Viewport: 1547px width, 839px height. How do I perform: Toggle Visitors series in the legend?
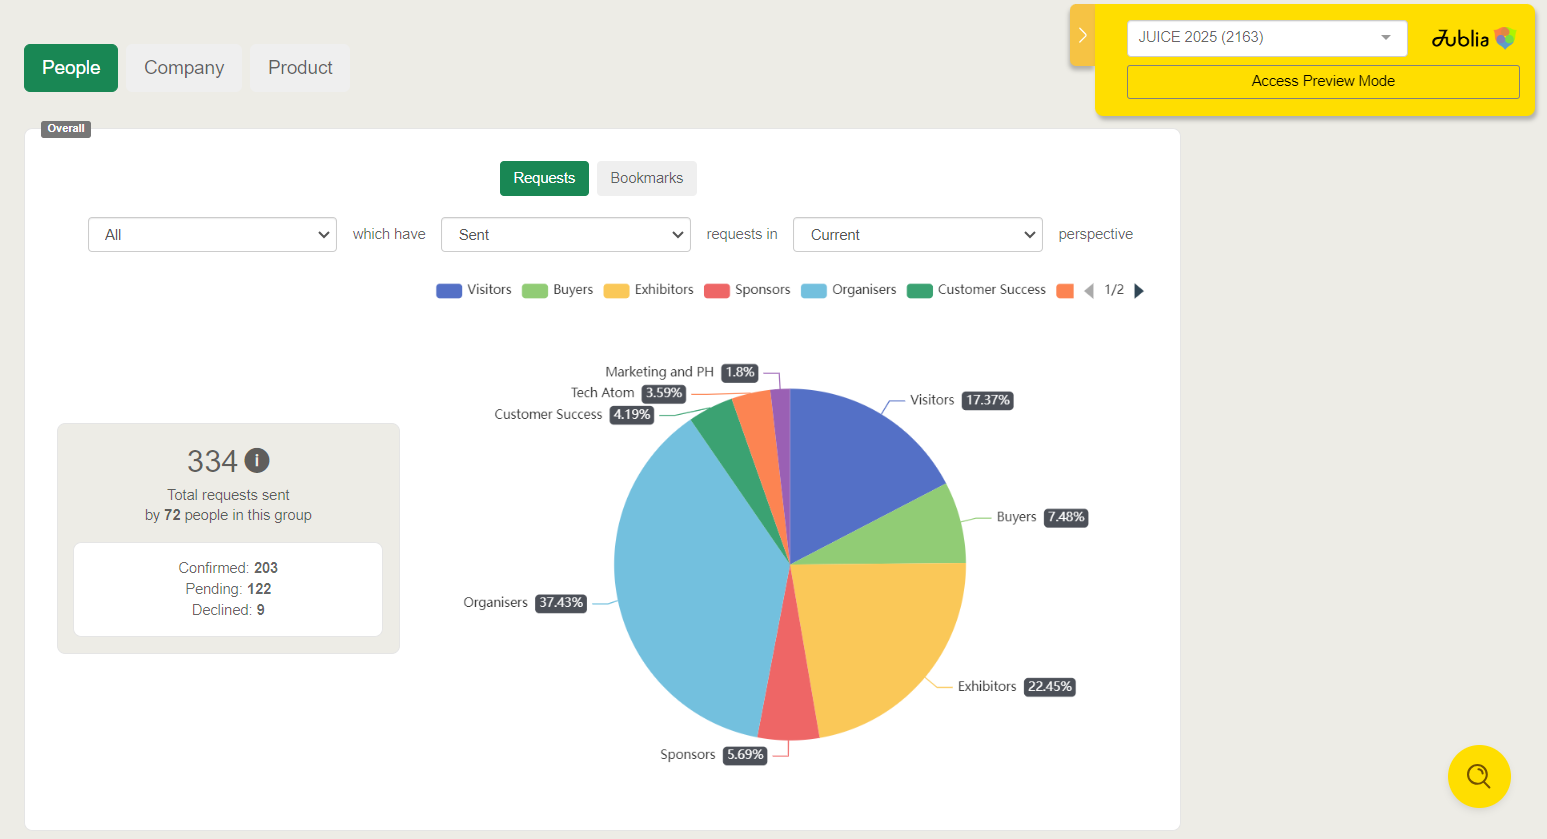tap(474, 290)
